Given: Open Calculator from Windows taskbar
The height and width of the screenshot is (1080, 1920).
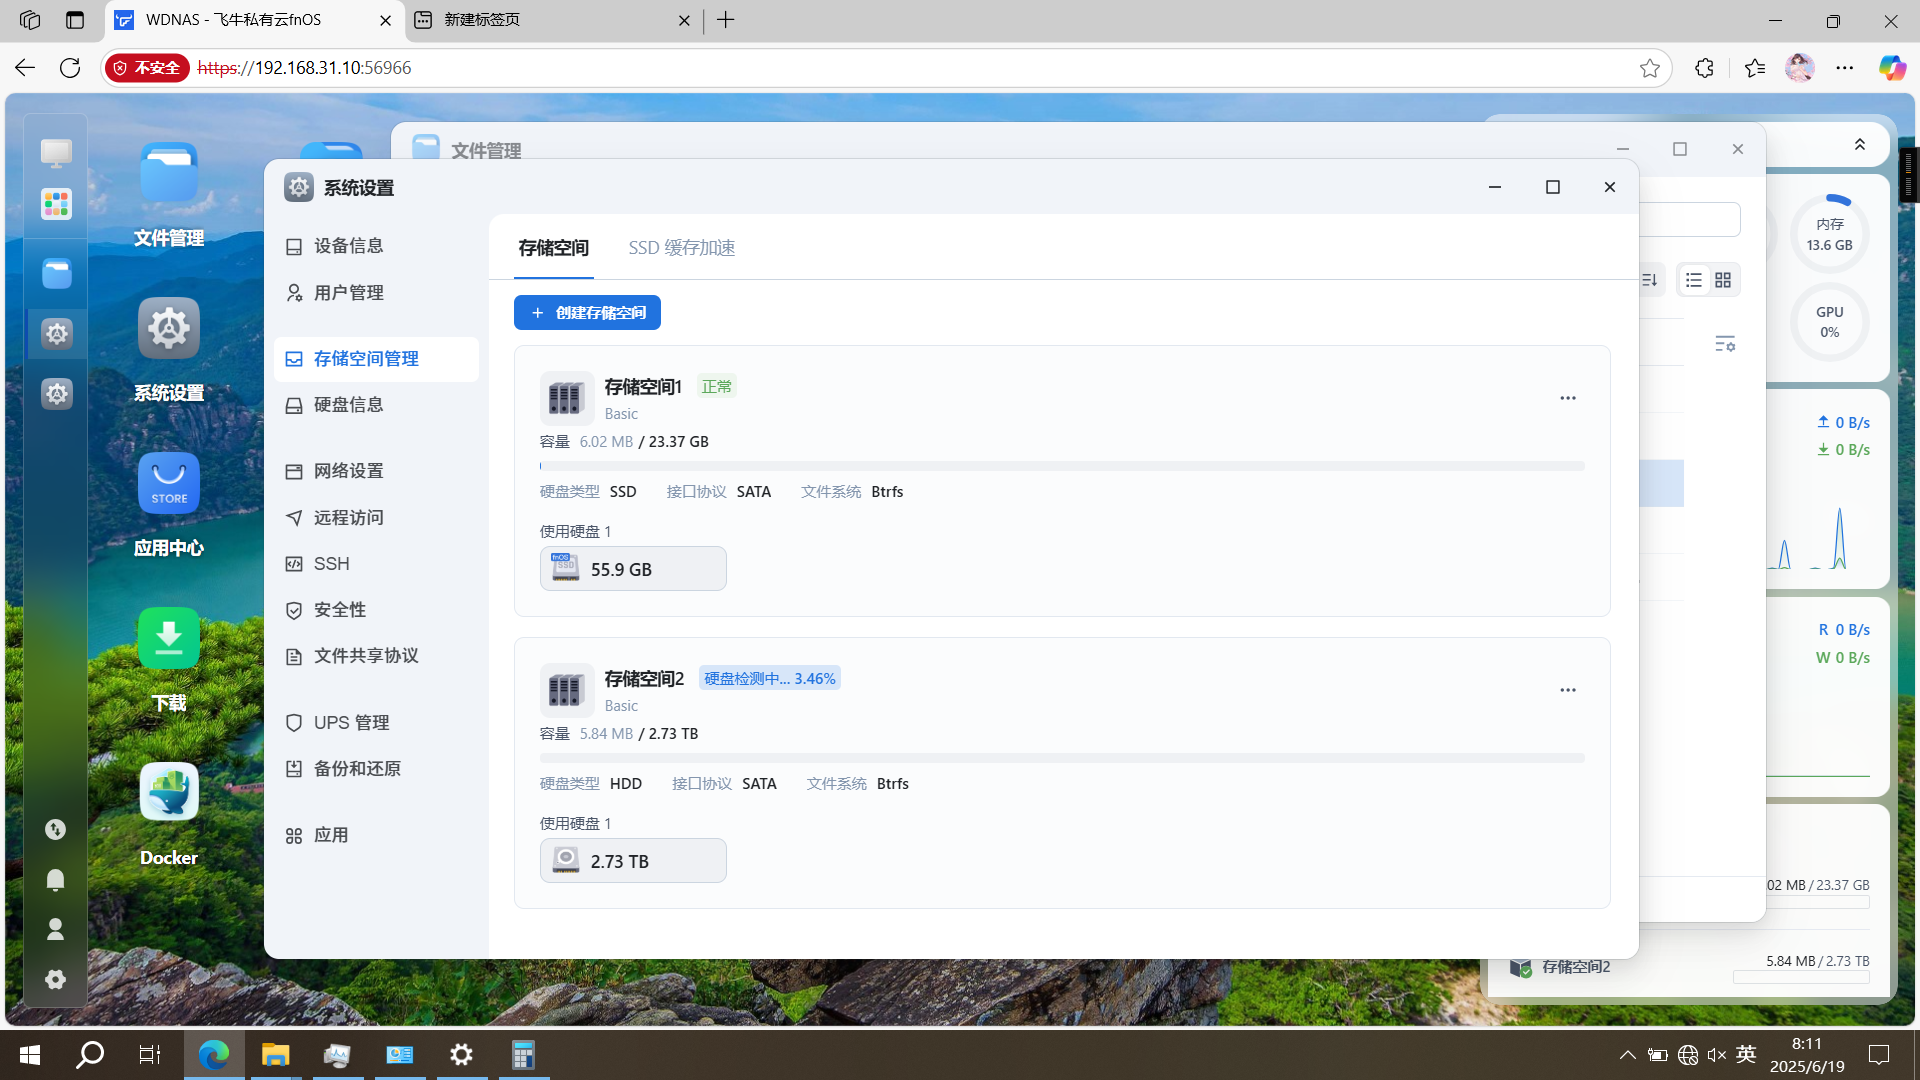Looking at the screenshot, I should (x=523, y=1054).
